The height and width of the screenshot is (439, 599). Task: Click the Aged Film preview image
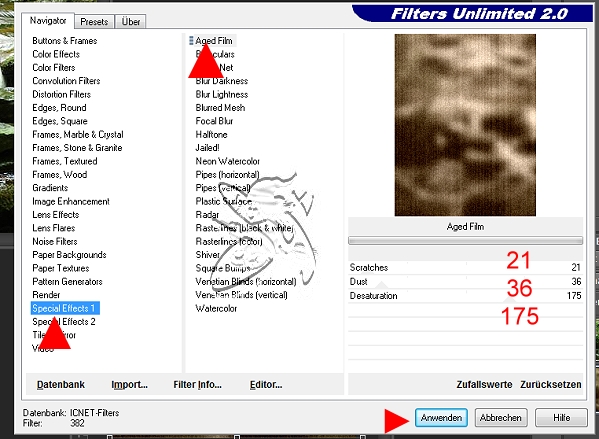(x=465, y=125)
